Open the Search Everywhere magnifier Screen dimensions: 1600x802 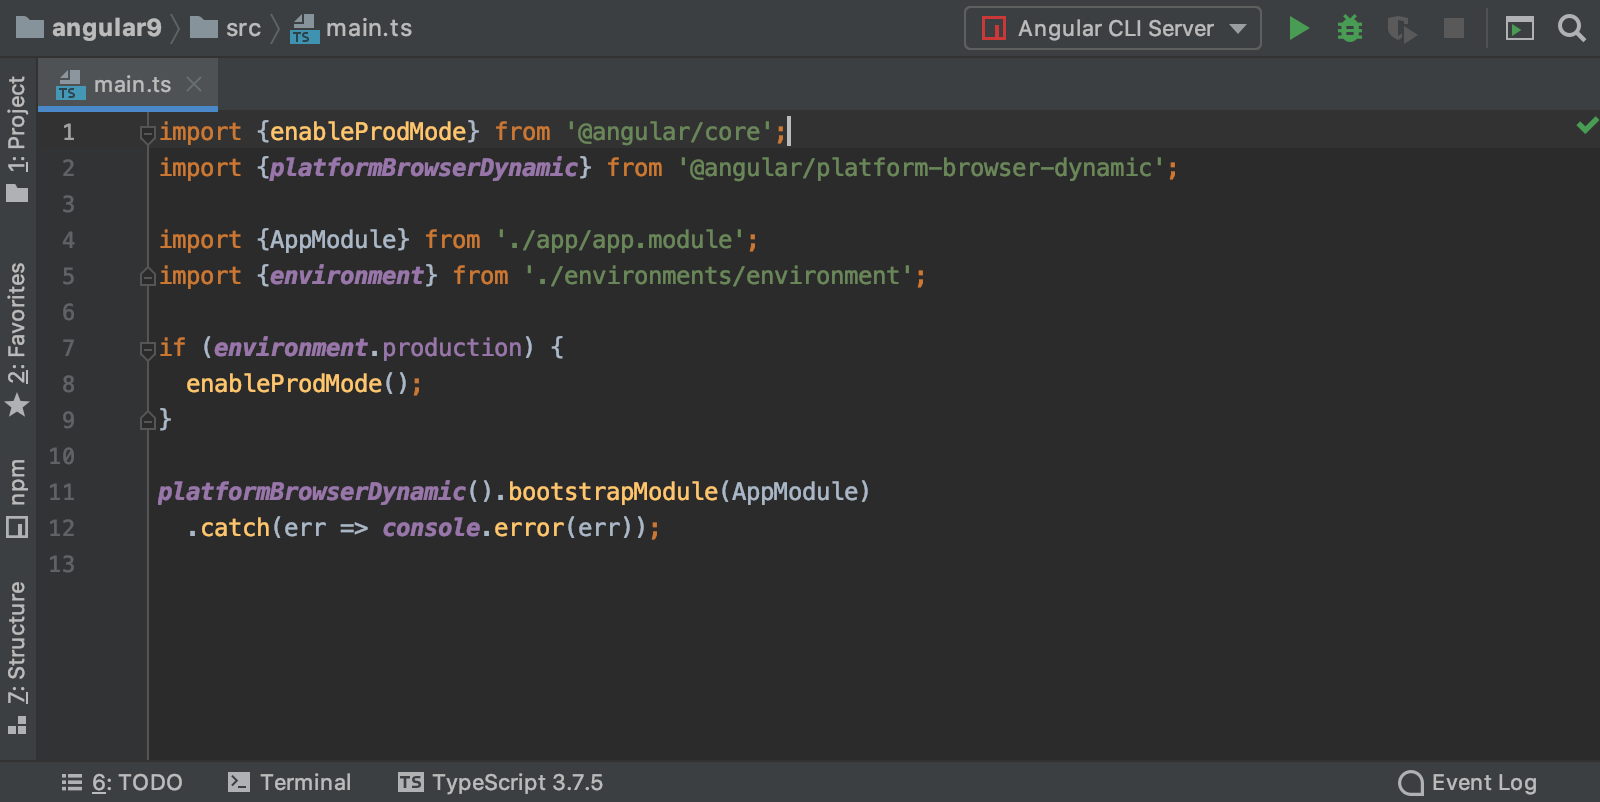(x=1572, y=28)
